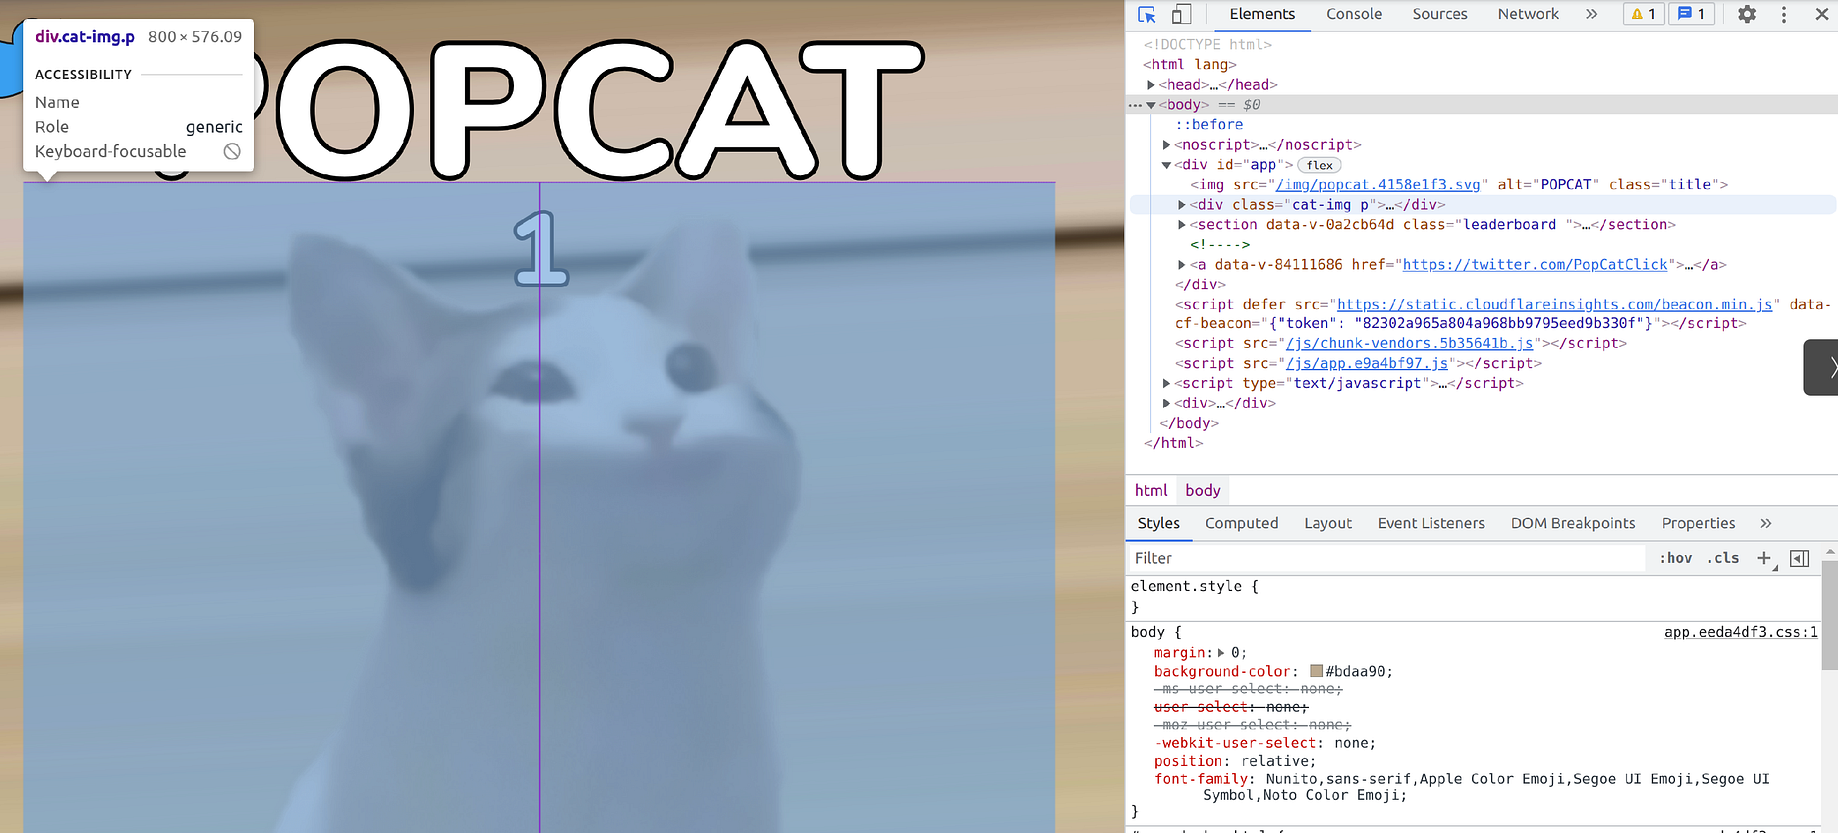1838x833 pixels.
Task: Show more DevTools panel tabs
Action: [x=1591, y=14]
